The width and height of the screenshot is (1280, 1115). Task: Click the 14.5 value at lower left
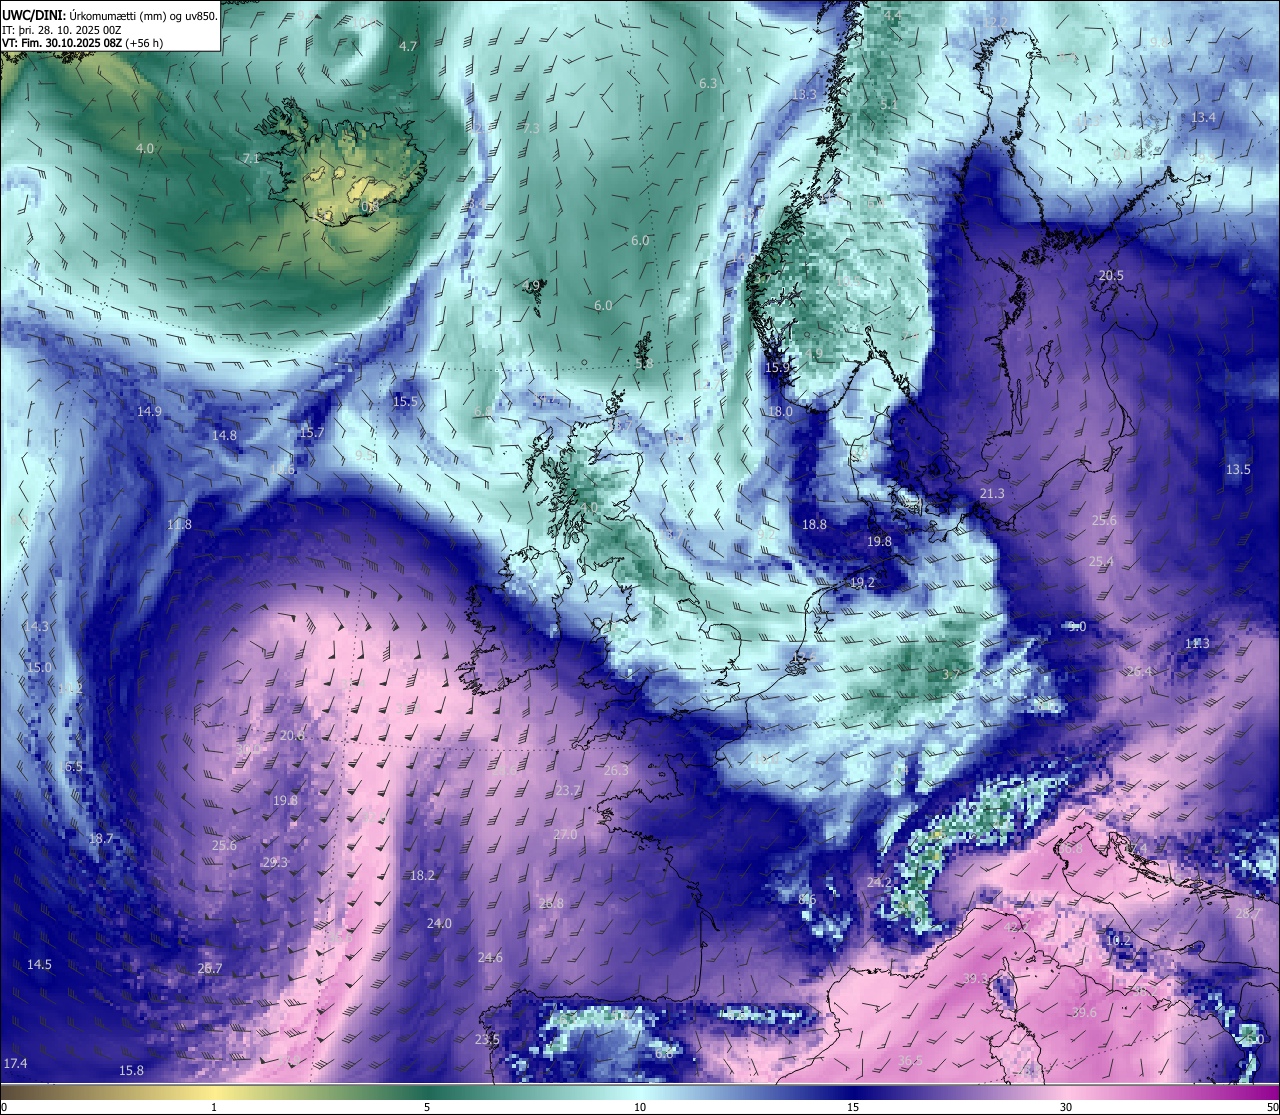39,965
